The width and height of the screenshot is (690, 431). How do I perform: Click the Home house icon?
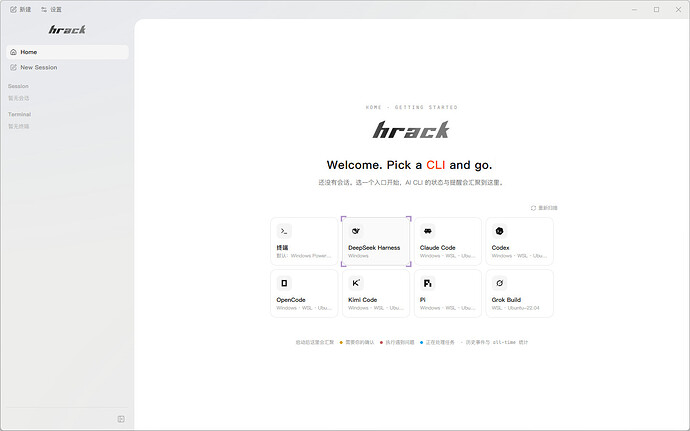13,52
